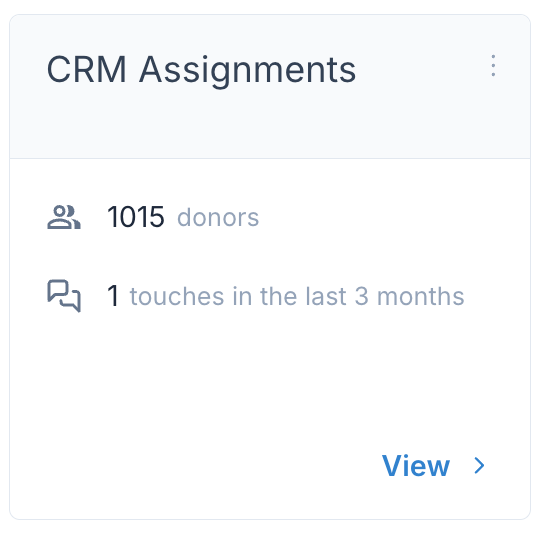544x536 pixels.
Task: Click the touches count number 1
Action: click(x=113, y=296)
